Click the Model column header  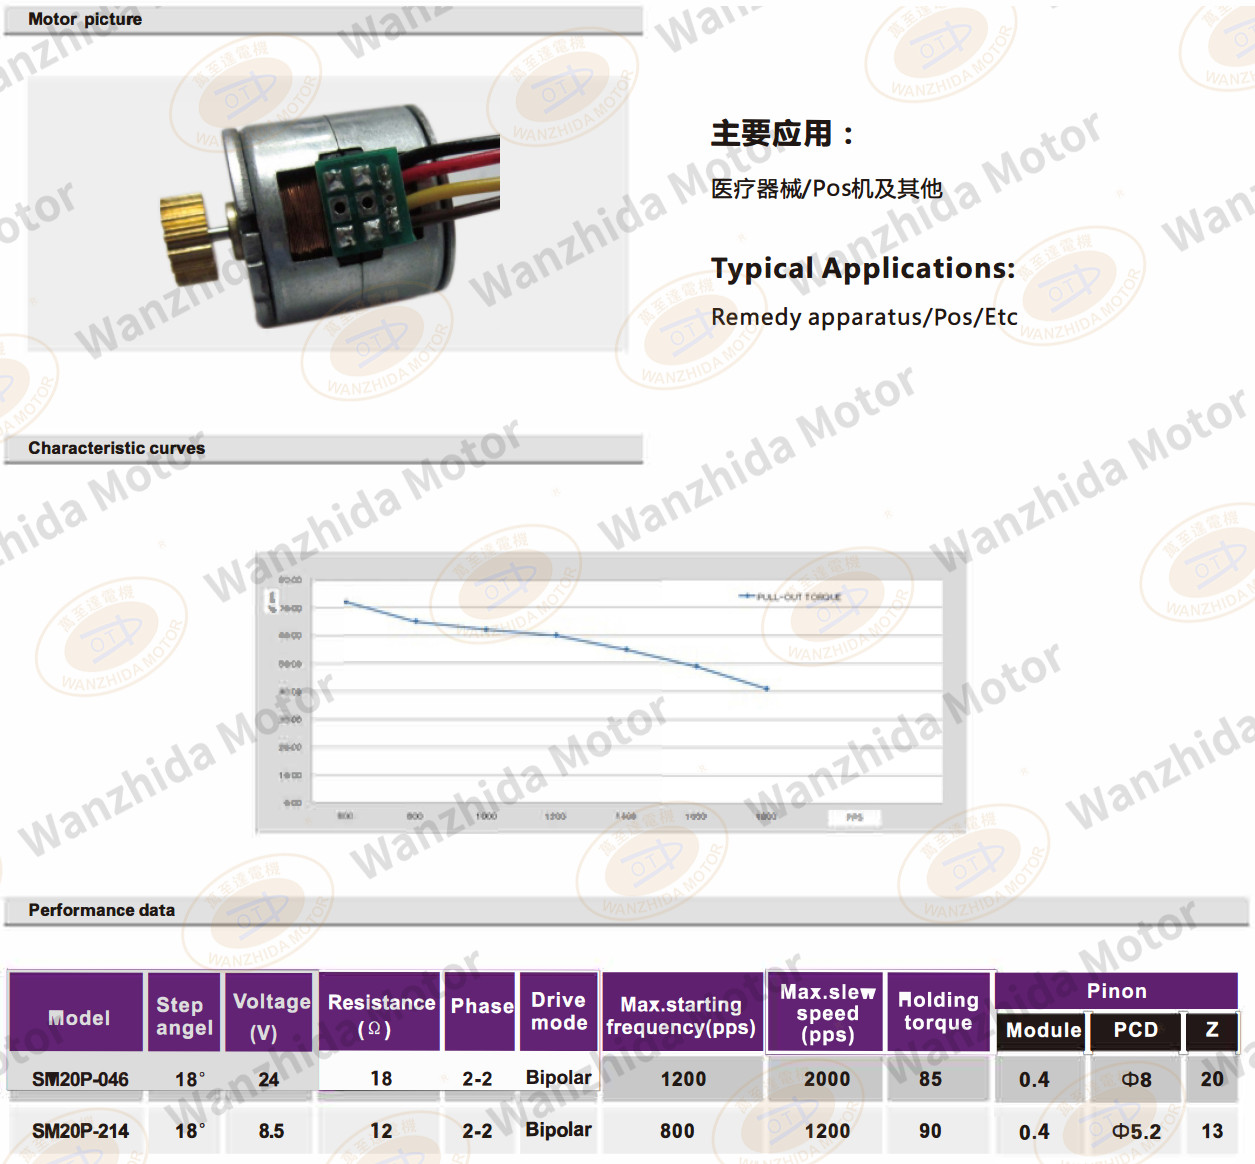[x=77, y=1011]
